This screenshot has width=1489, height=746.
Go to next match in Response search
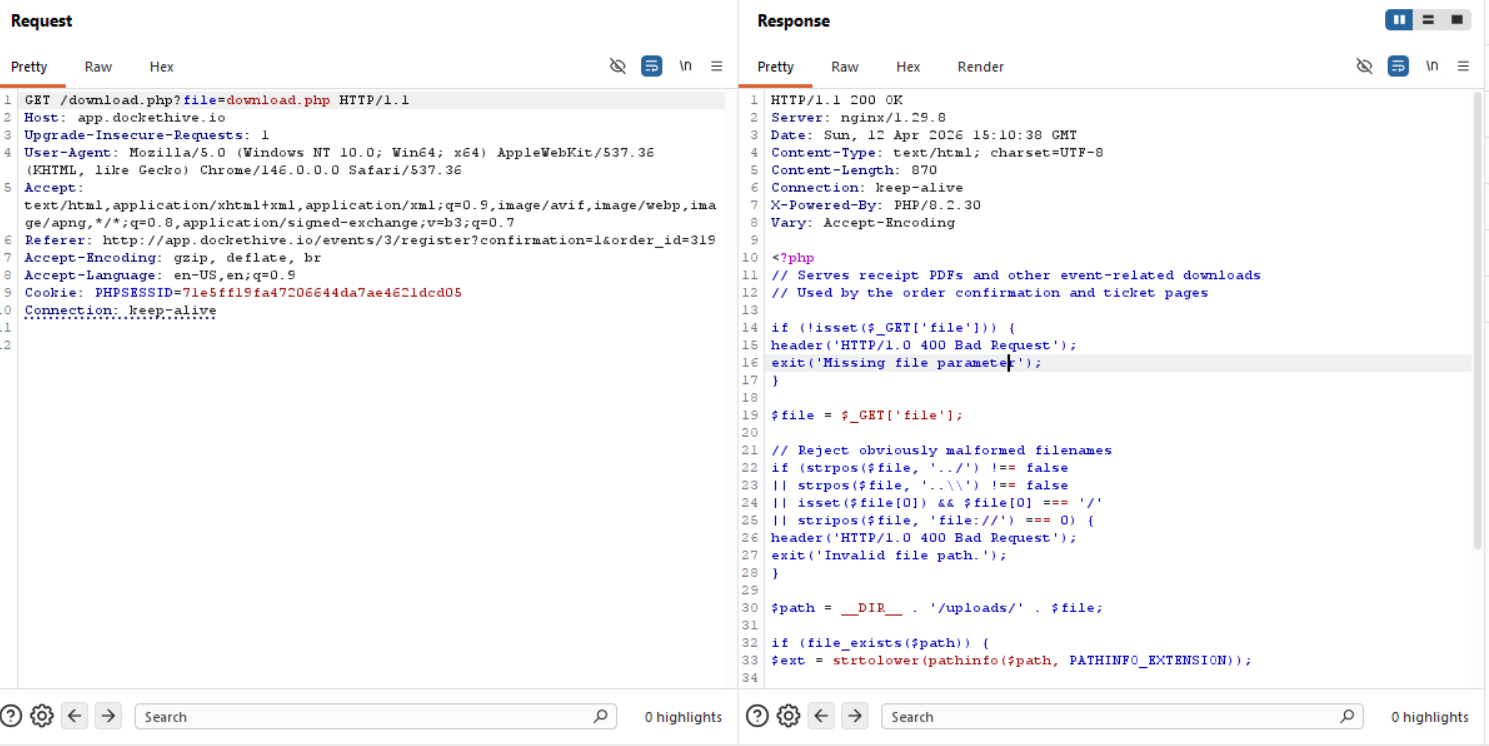tap(854, 716)
